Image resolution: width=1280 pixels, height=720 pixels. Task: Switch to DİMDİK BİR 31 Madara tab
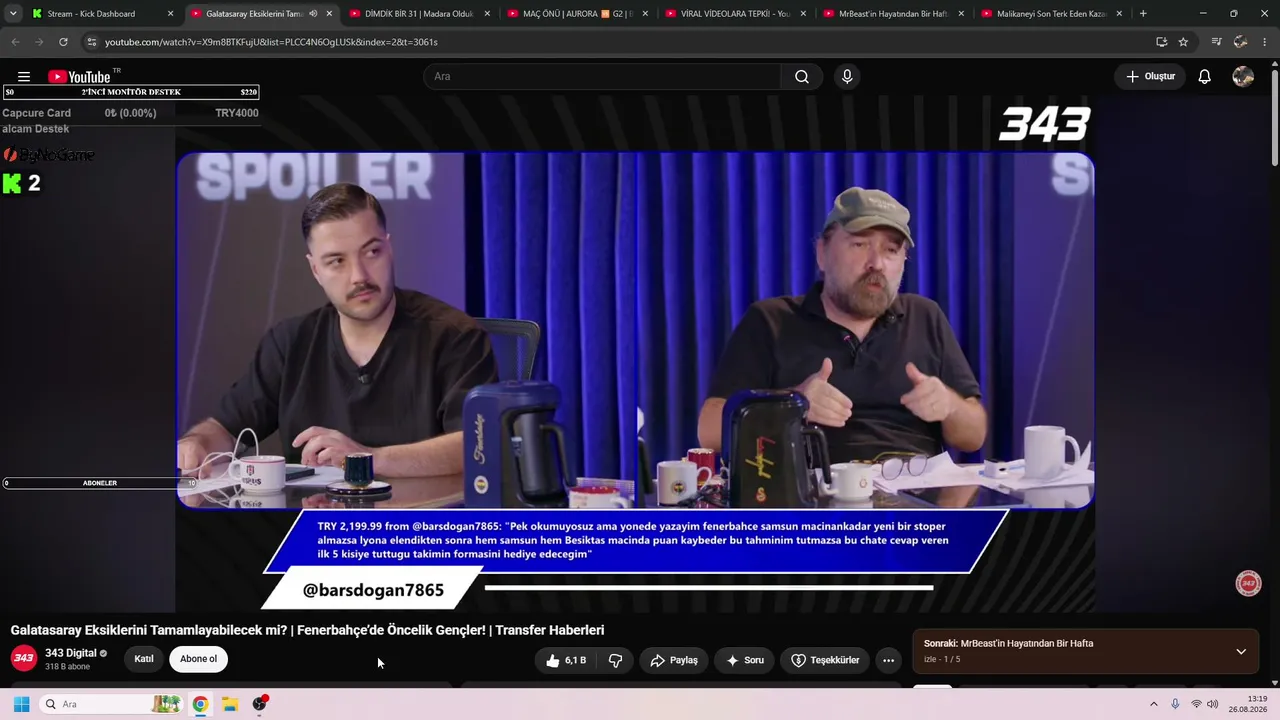419,14
